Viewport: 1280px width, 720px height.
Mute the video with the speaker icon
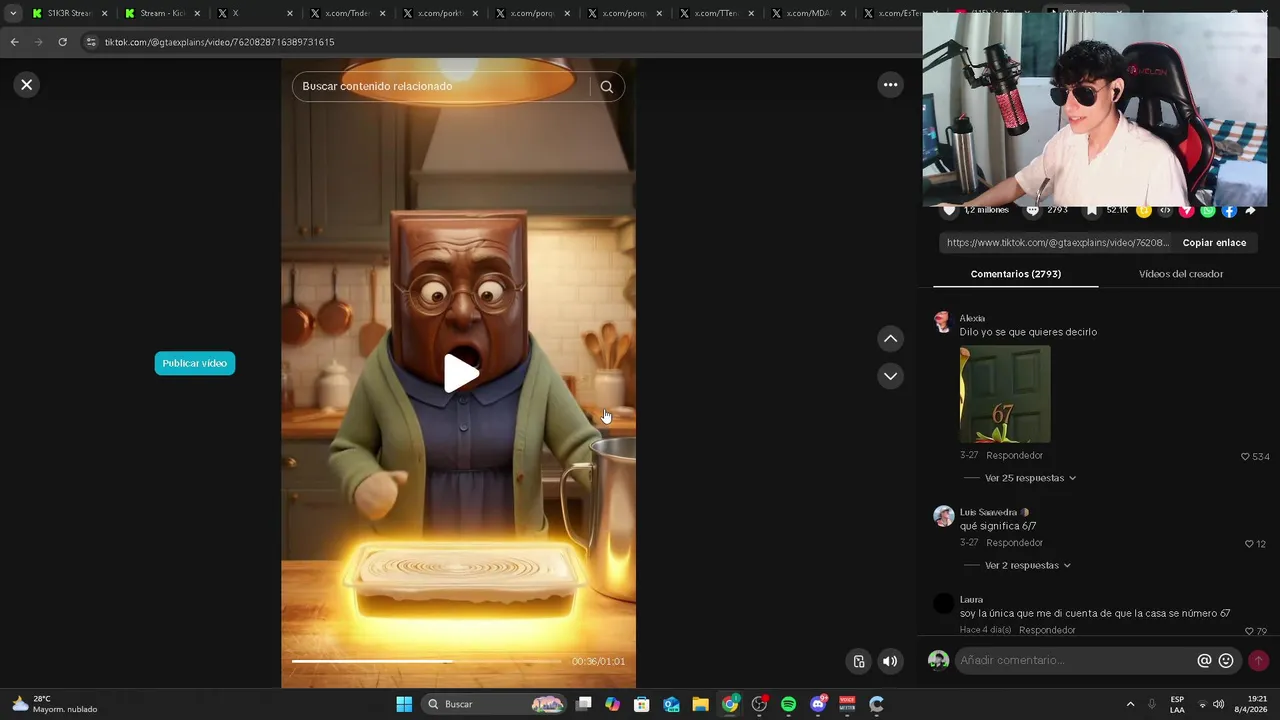pyautogui.click(x=890, y=661)
